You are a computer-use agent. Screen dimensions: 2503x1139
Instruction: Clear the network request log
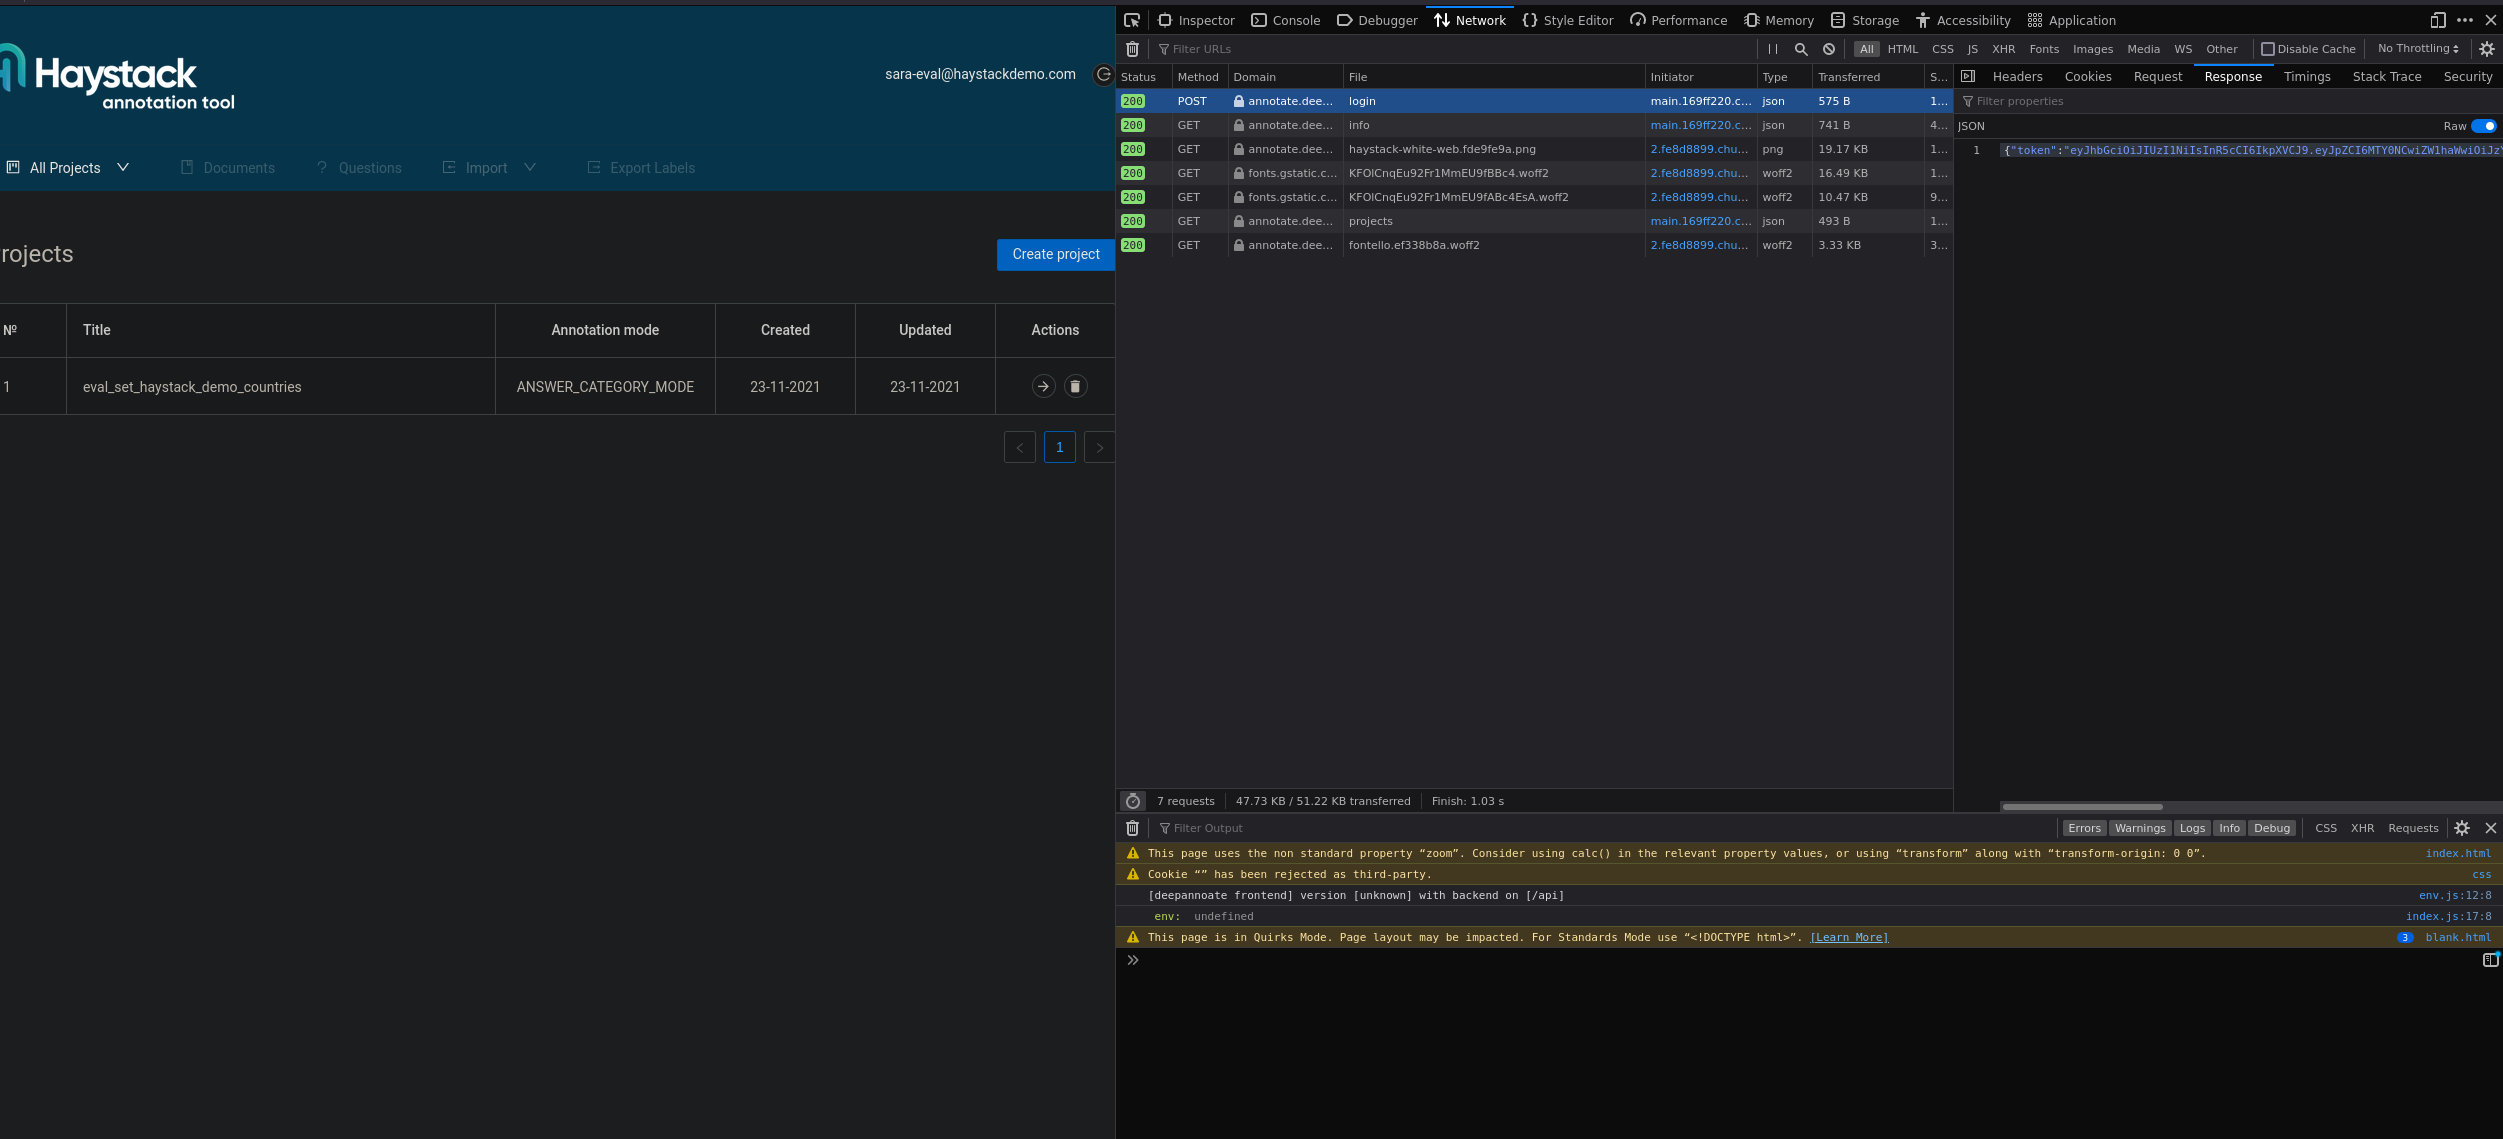[x=1132, y=48]
